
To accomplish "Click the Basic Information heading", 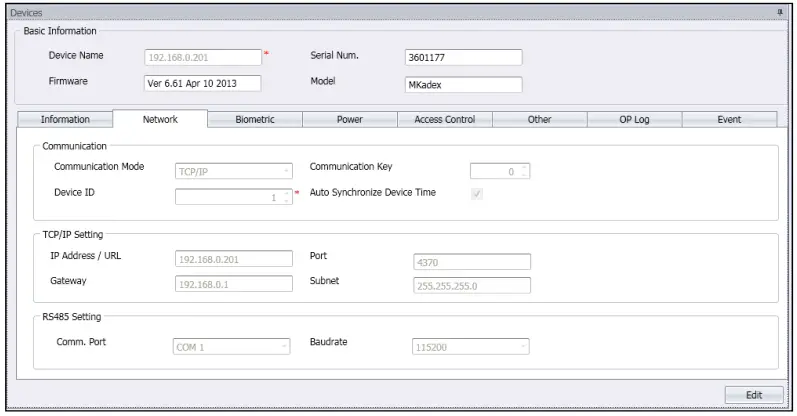I will click(60, 31).
